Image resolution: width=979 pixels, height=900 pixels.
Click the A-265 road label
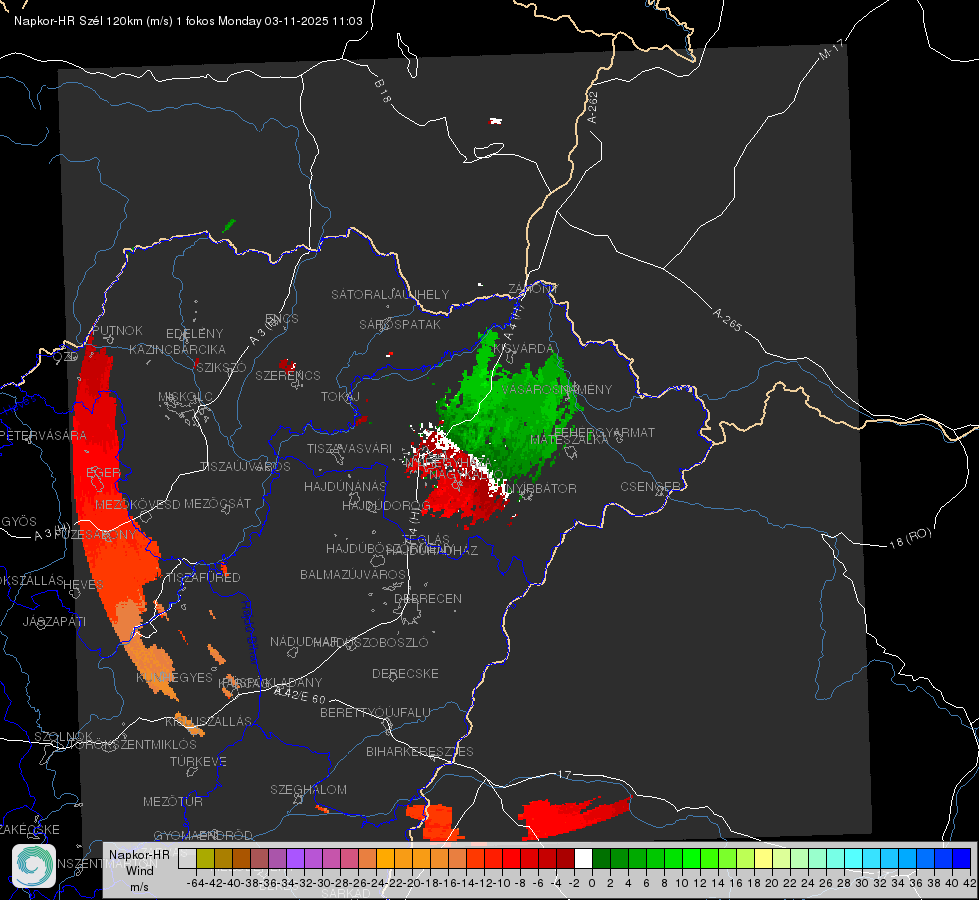coord(727,319)
